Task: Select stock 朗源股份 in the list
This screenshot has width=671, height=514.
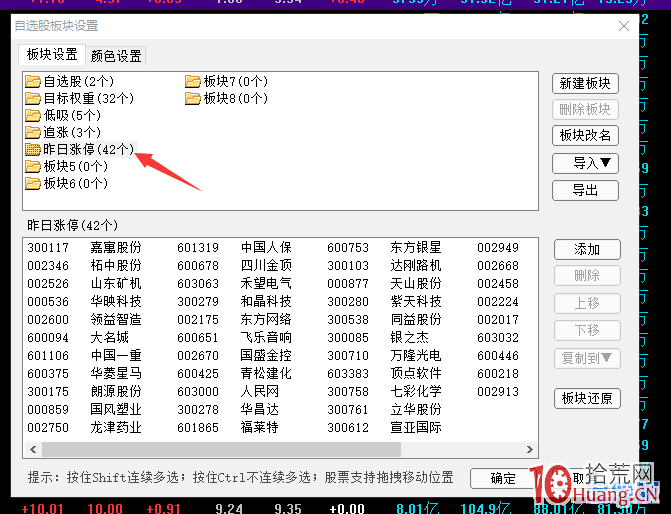Action: pyautogui.click(x=116, y=391)
